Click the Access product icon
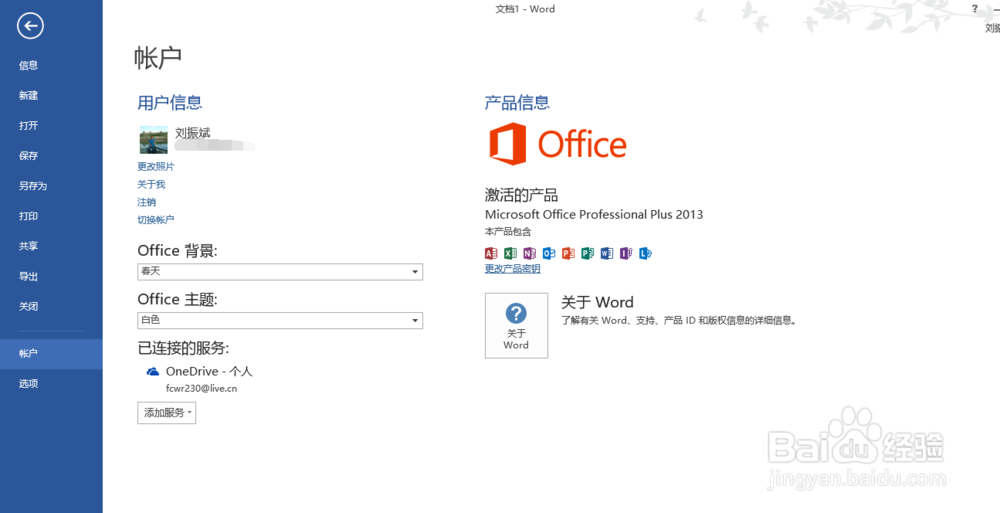The width and height of the screenshot is (1000, 513). [x=491, y=253]
